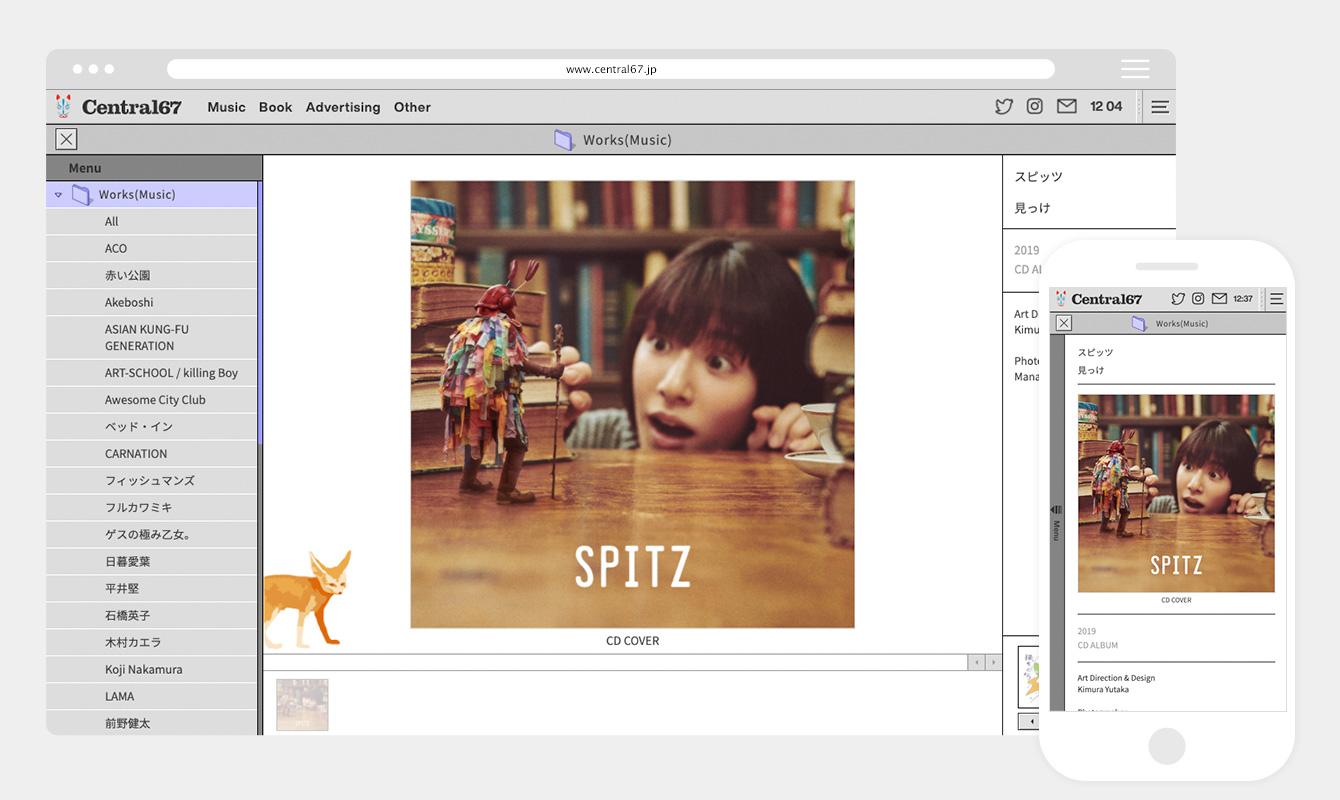The image size is (1340, 800).
Task: Click the browser chrome hamburger menu icon
Action: [x=1135, y=69]
